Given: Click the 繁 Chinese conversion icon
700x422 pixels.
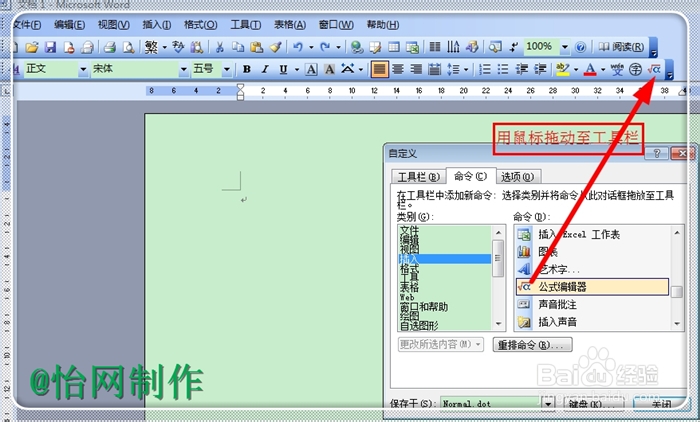Looking at the screenshot, I should tap(151, 47).
